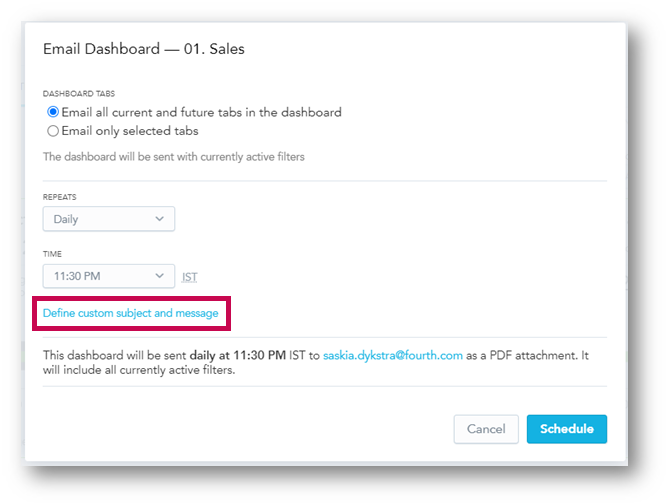Select the radio button for emailing all current and future tabs
The image size is (670, 503).
tap(53, 112)
